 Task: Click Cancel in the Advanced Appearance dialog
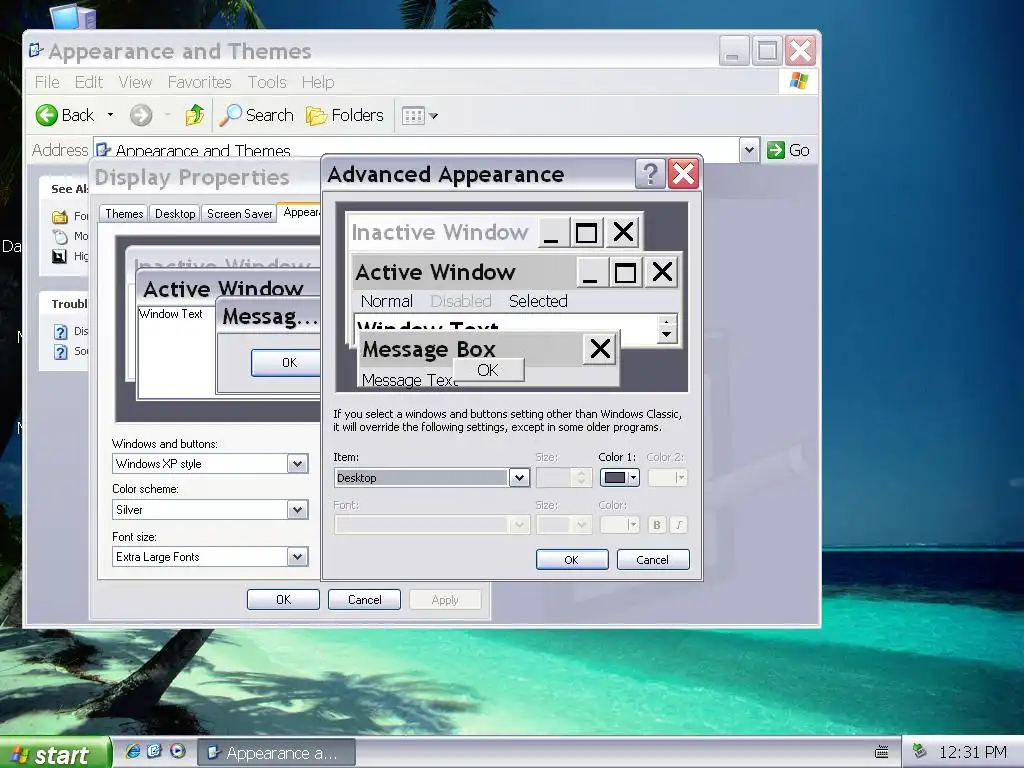pyautogui.click(x=652, y=560)
